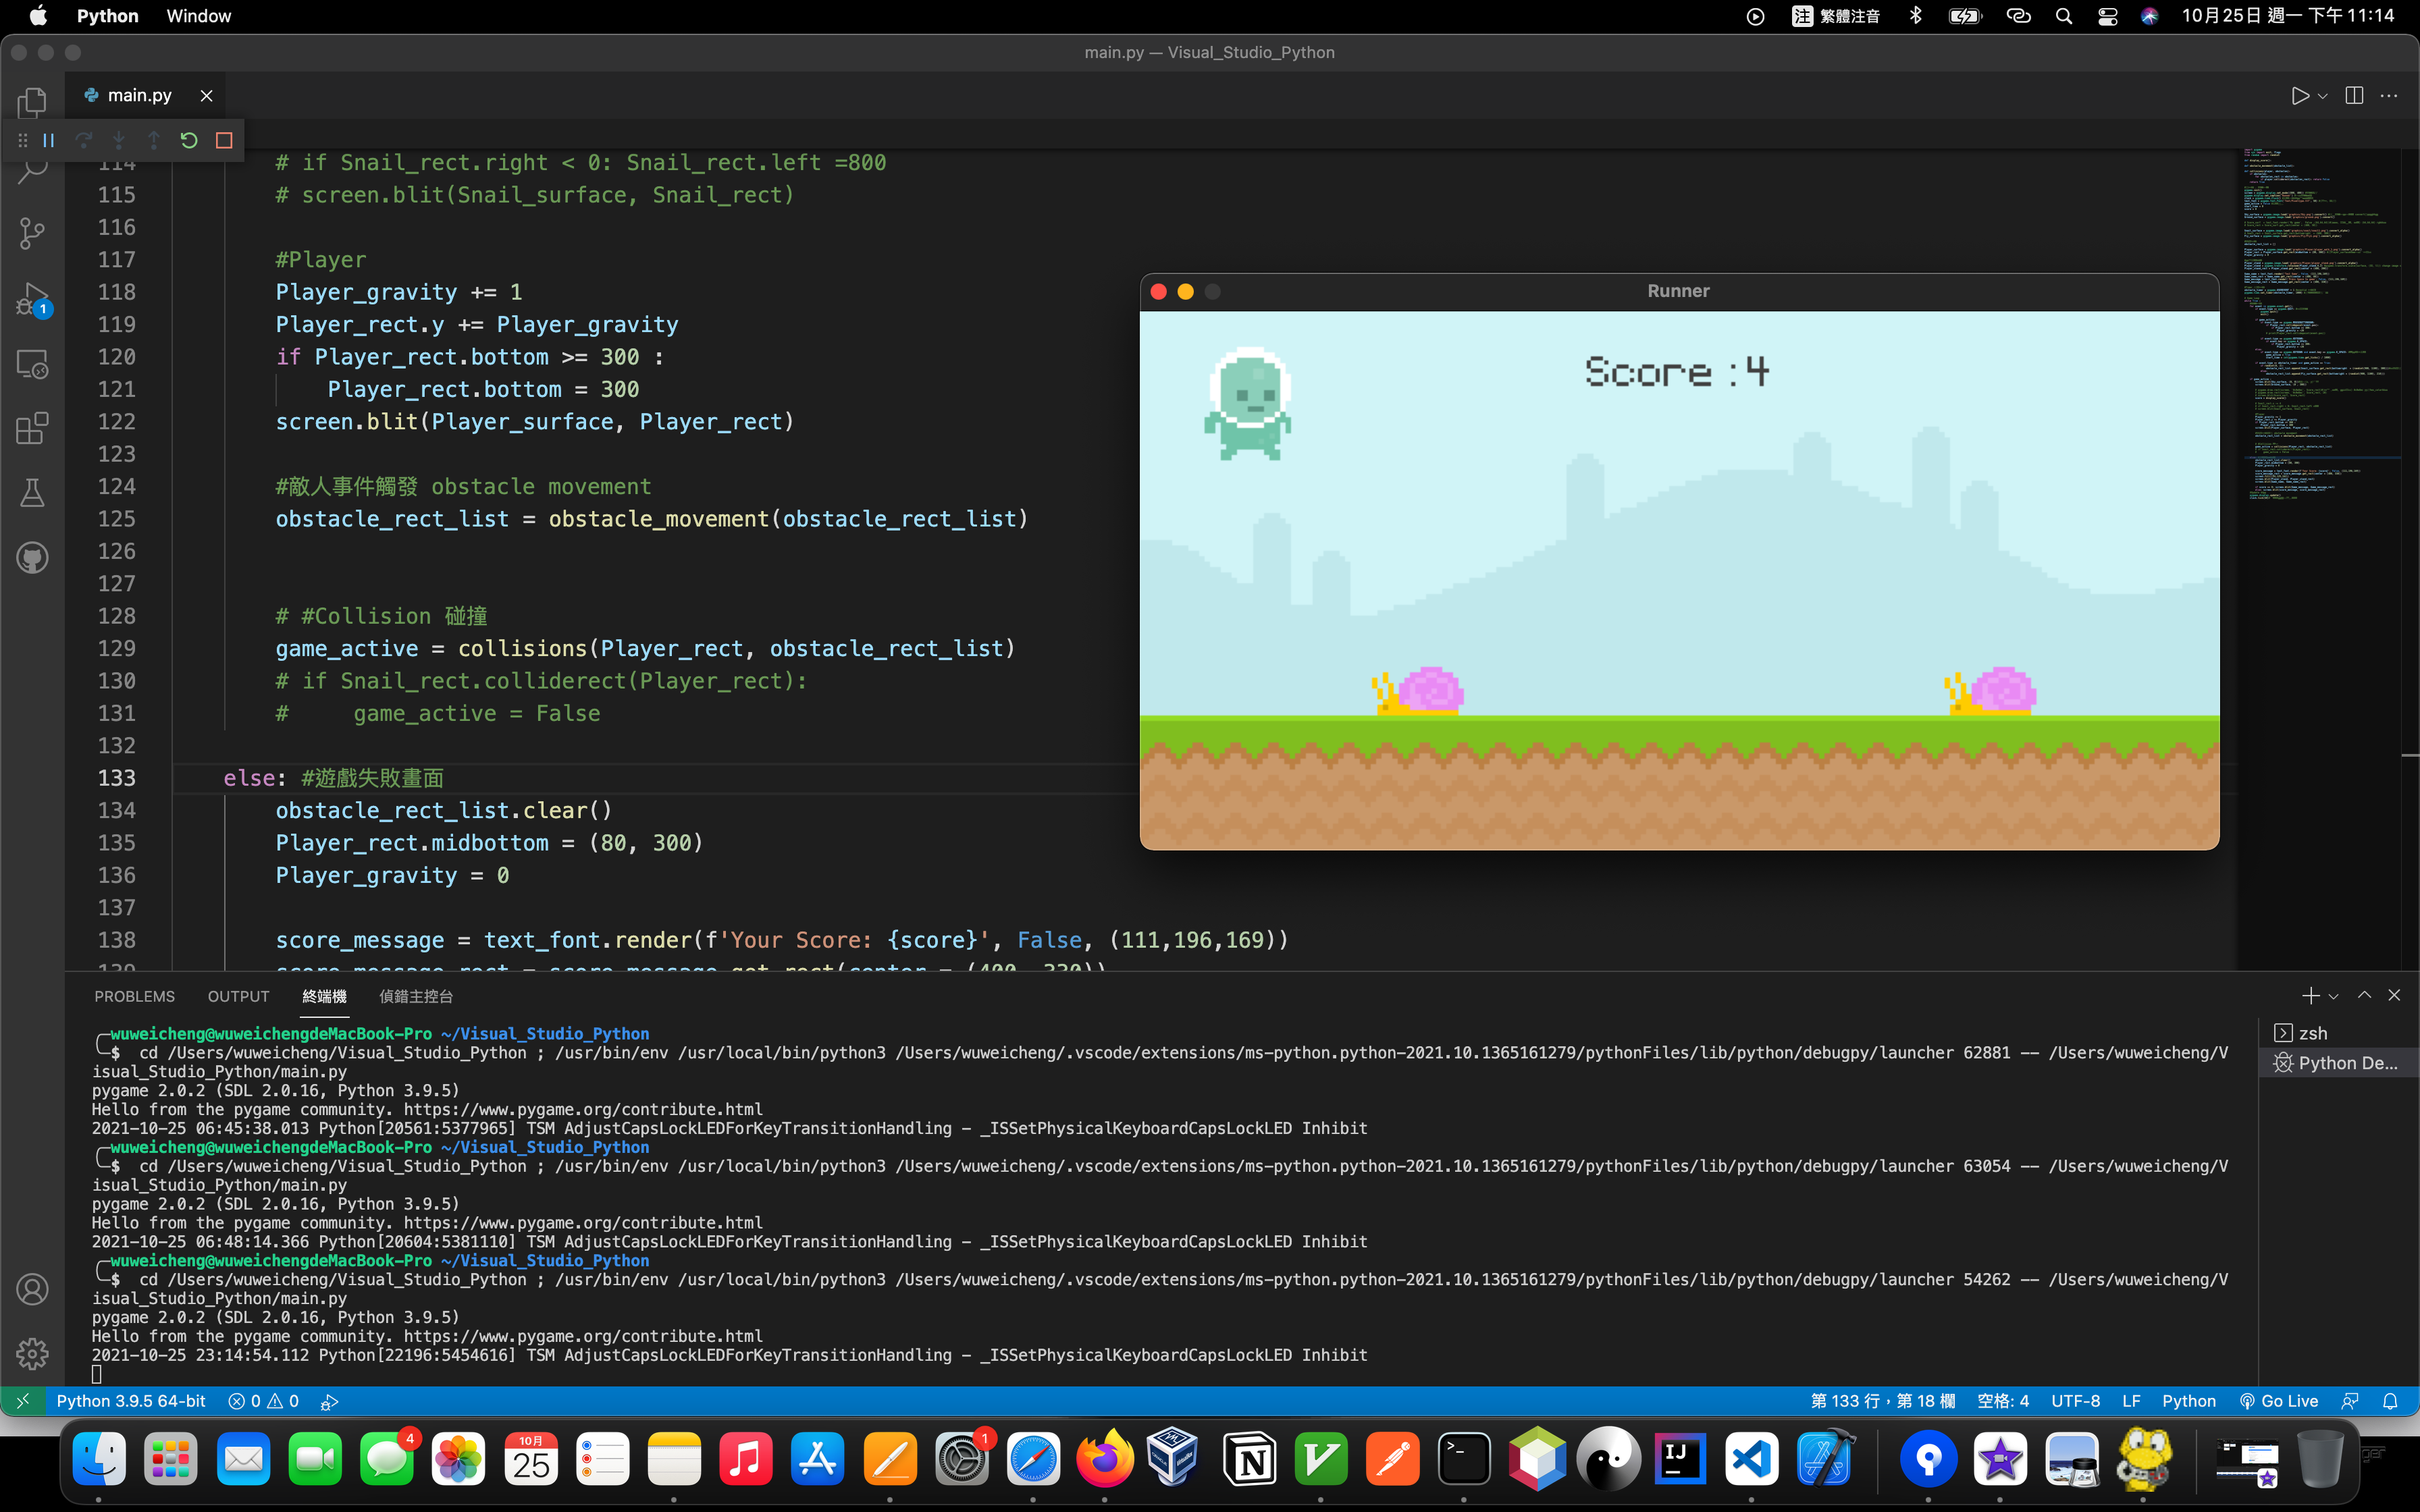Screen dimensions: 2420x1512
Task: Open the Explorer view in the activity bar
Action: coord(32,101)
